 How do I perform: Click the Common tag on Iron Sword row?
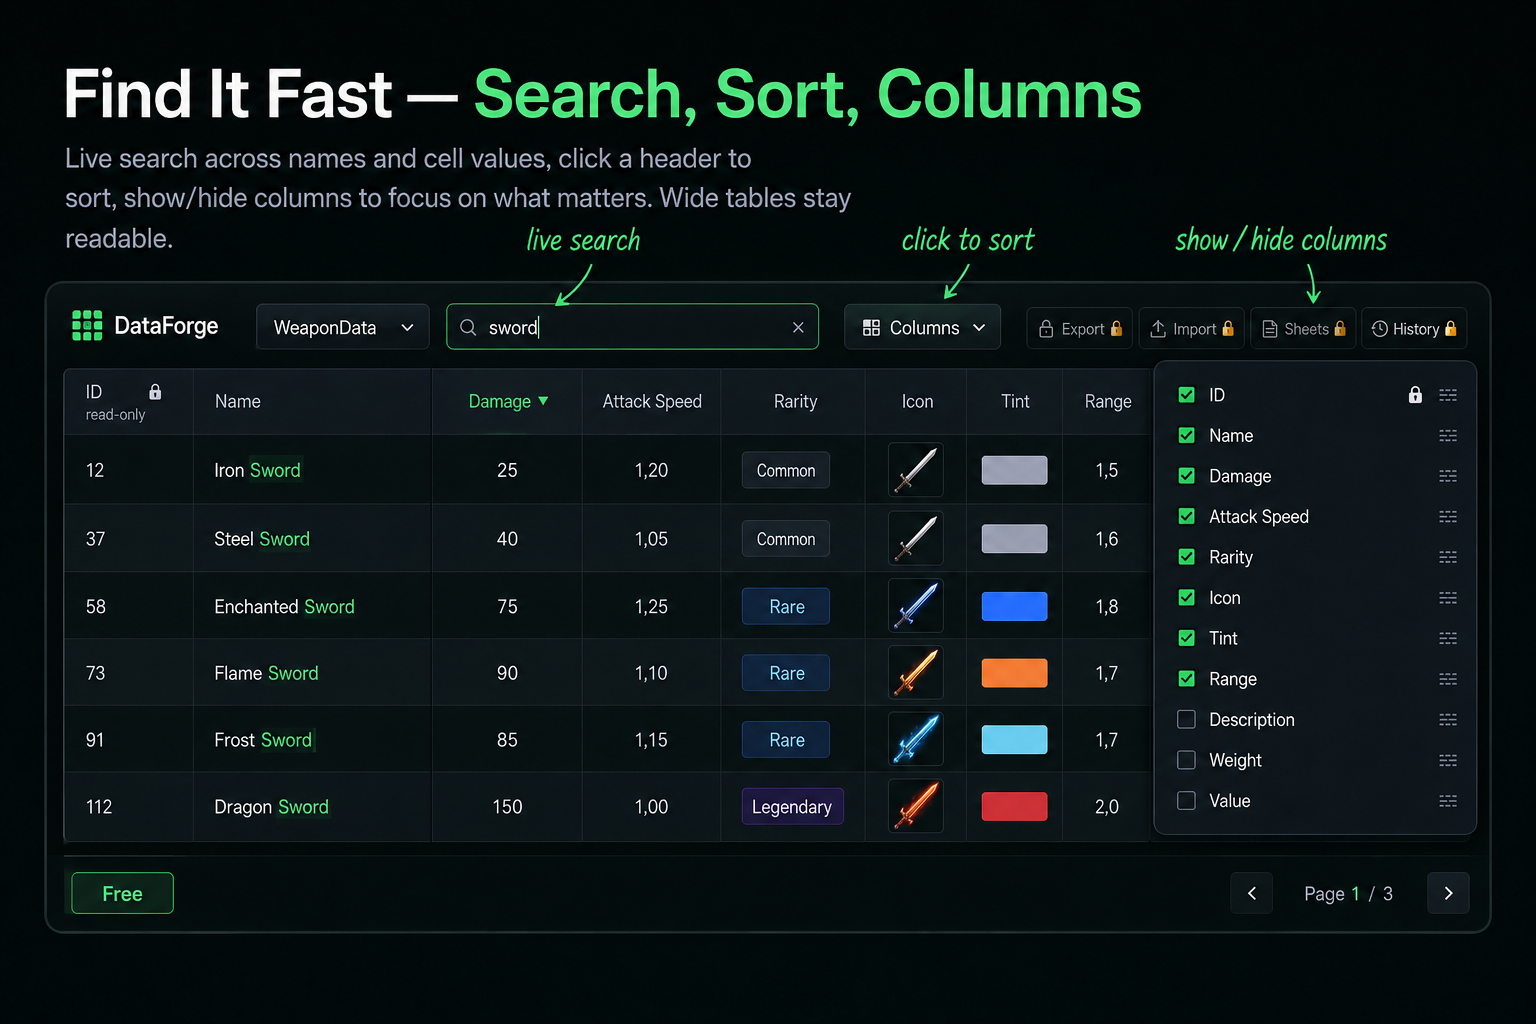pos(786,470)
